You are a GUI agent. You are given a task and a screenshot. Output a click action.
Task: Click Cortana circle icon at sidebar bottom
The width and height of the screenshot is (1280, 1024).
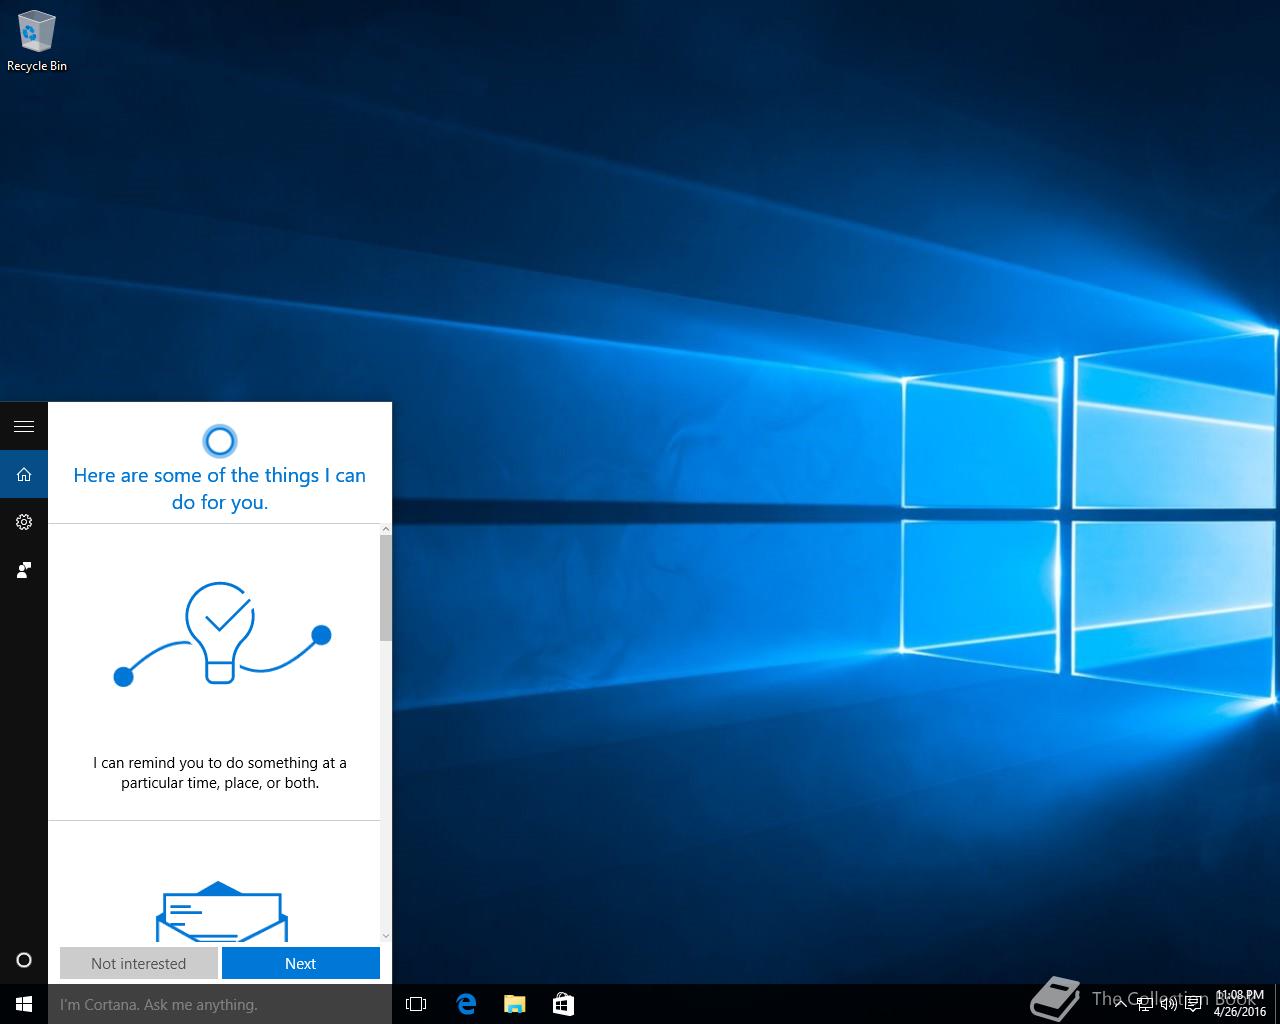(x=24, y=960)
